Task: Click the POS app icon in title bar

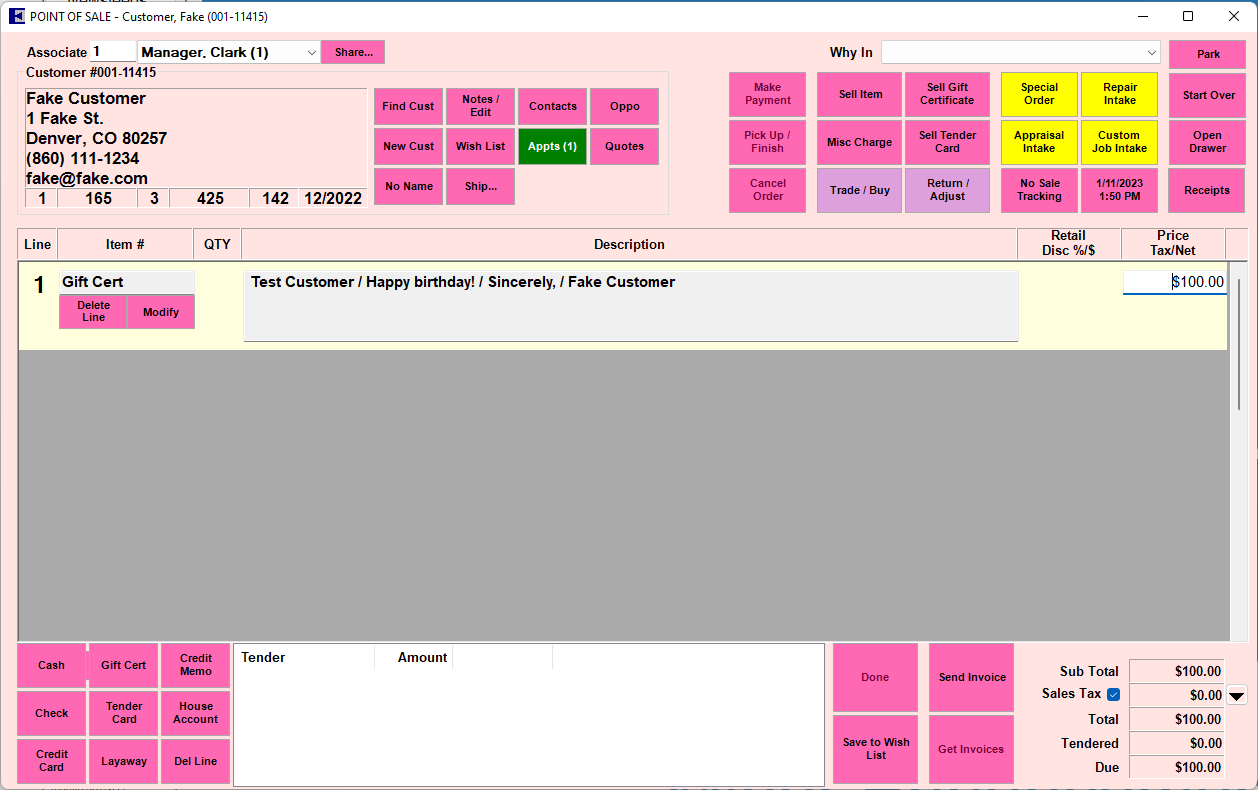Action: pos(16,16)
